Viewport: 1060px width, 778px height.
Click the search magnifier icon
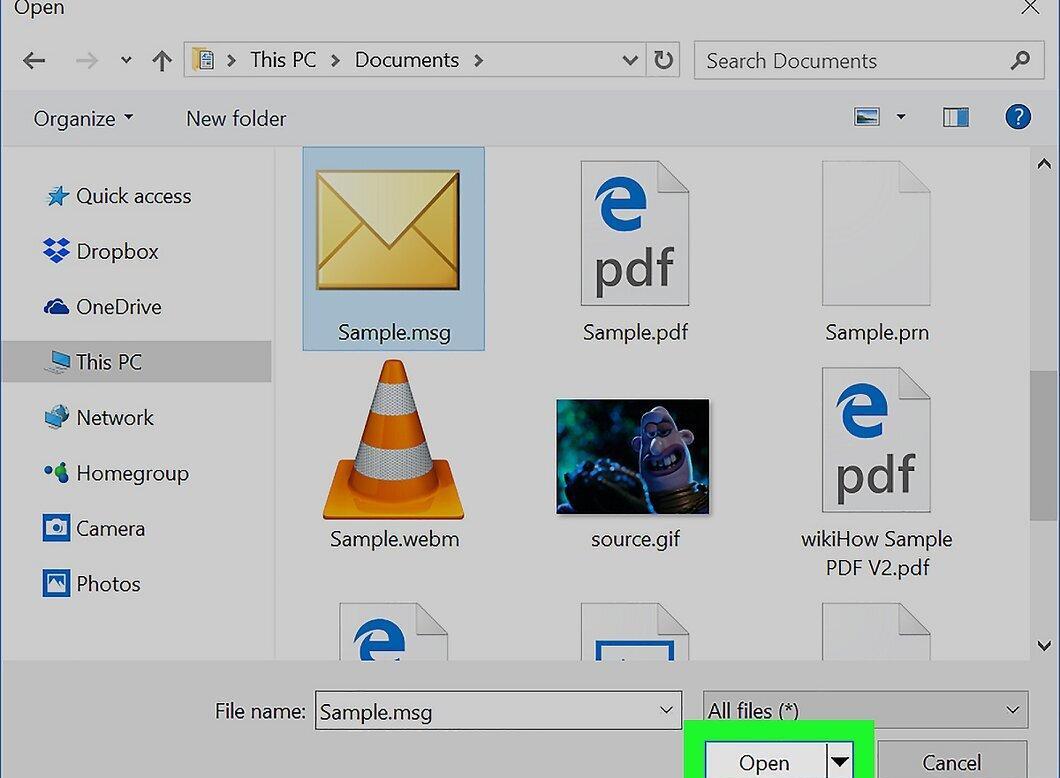1020,61
